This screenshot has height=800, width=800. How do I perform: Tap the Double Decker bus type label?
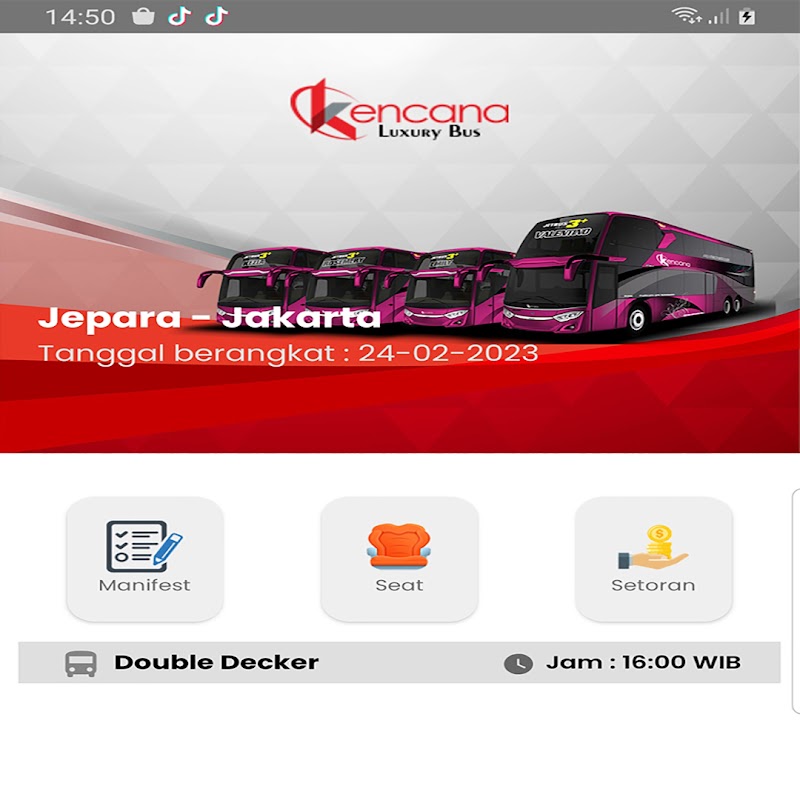click(x=216, y=663)
